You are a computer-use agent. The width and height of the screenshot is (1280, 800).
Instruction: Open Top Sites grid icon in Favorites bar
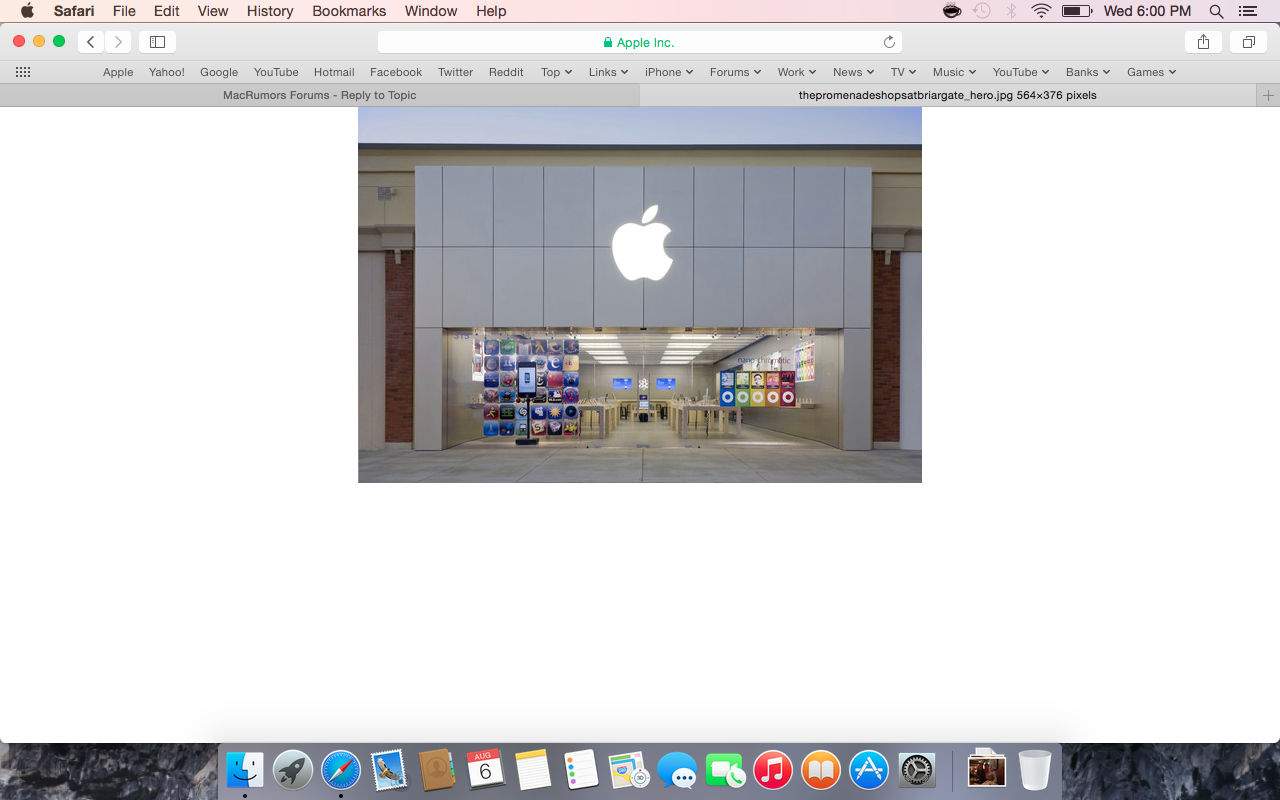(23, 72)
